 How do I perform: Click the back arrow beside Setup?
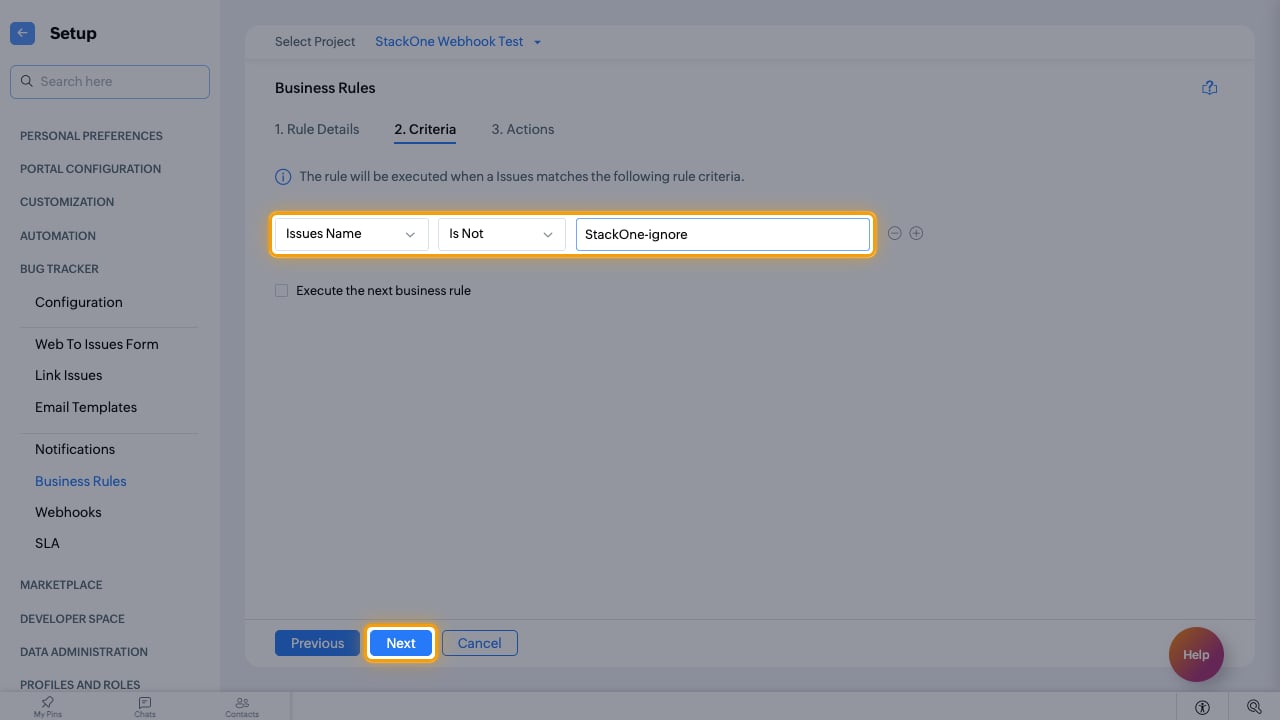pyautogui.click(x=22, y=33)
